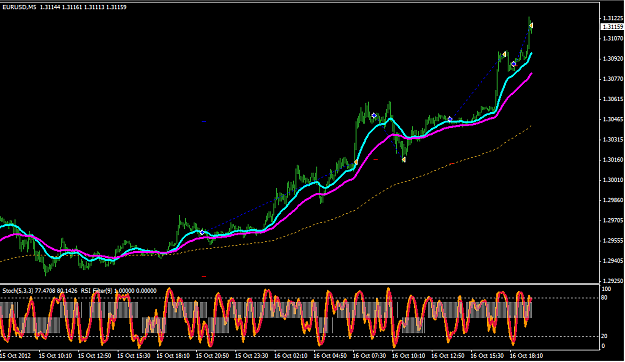Click the 16 Oct 12:50 time label

click(x=448, y=355)
